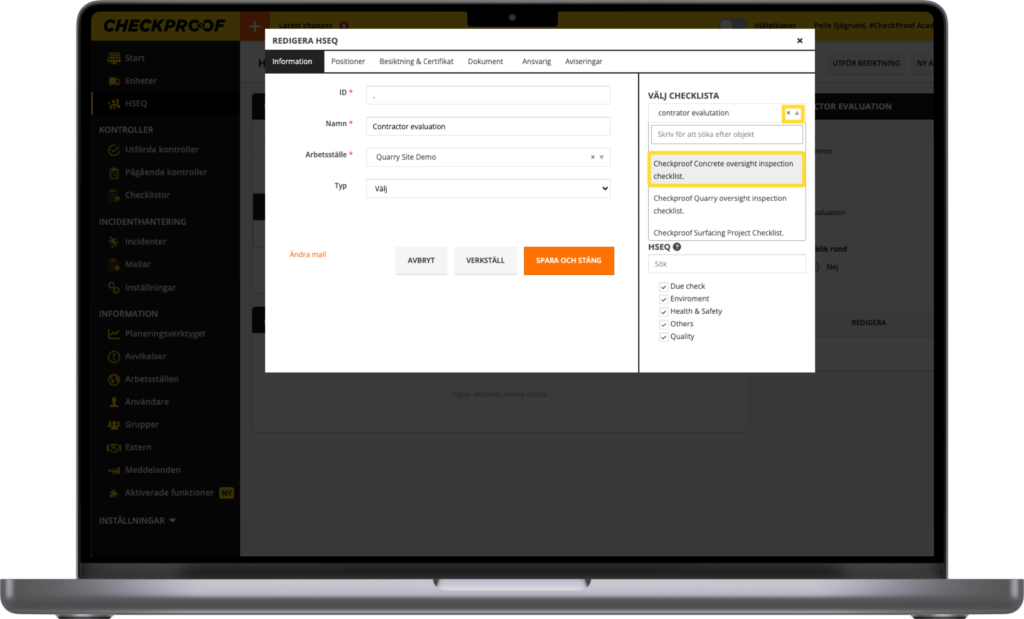Screen dimensions: 1024x619
Task: Open the Typ dropdown showing Välj
Action: click(487, 188)
